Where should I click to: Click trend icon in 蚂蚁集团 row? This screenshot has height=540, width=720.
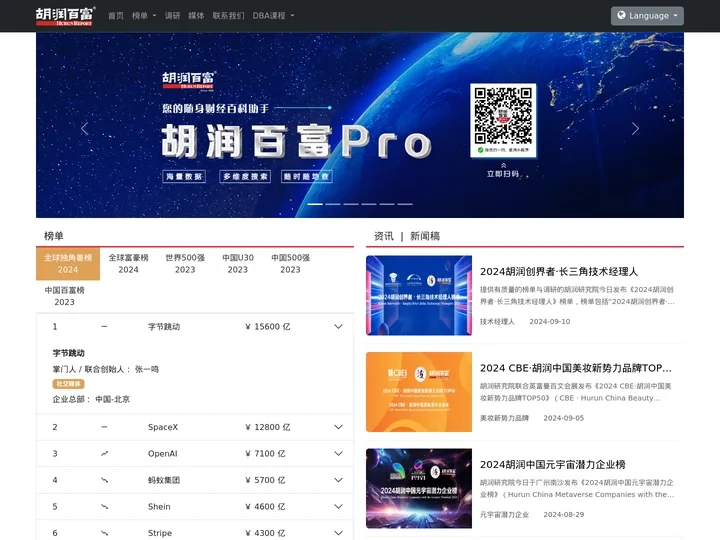pyautogui.click(x=104, y=480)
